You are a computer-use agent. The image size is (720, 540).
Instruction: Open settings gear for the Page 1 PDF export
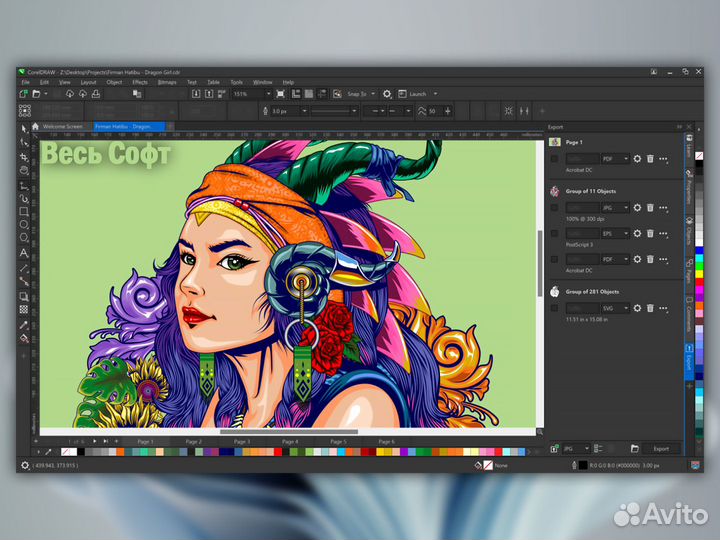click(637, 158)
